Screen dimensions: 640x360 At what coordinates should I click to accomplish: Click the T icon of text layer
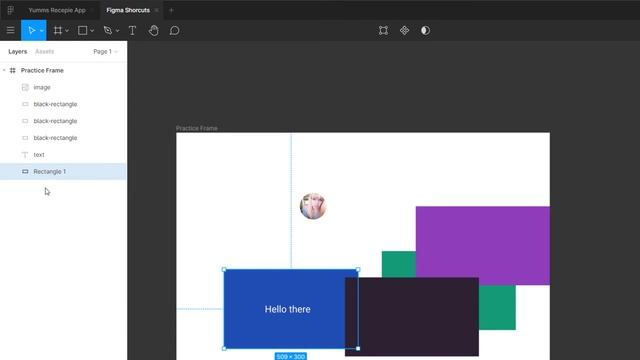click(25, 155)
